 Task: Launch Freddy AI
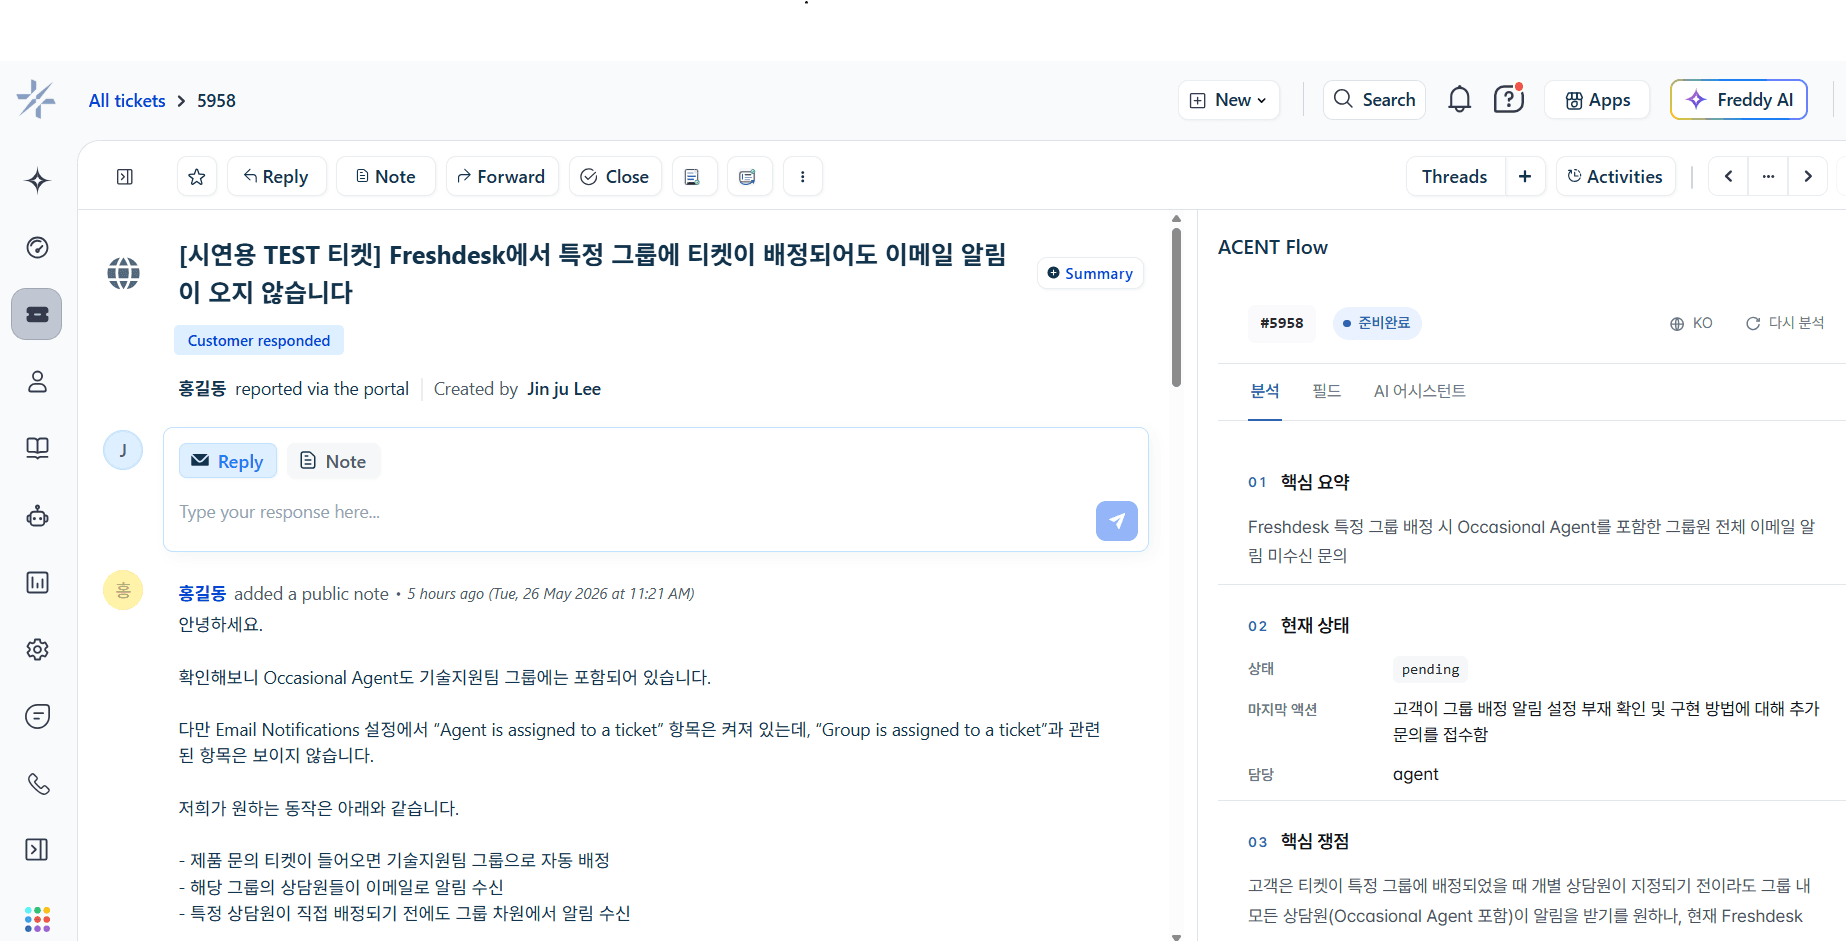tap(1739, 100)
